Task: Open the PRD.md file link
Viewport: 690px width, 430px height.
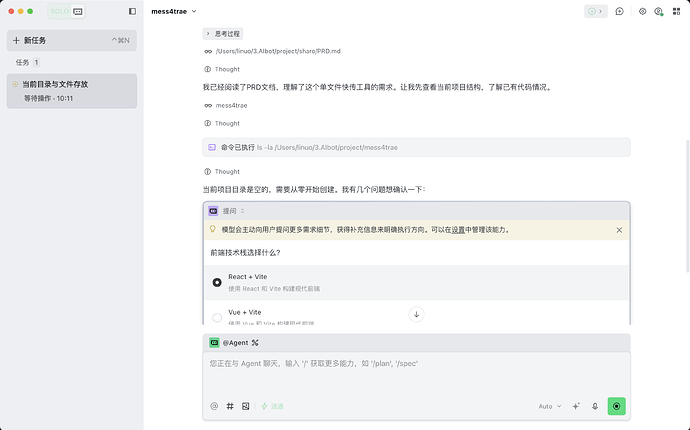Action: pyautogui.click(x=278, y=51)
